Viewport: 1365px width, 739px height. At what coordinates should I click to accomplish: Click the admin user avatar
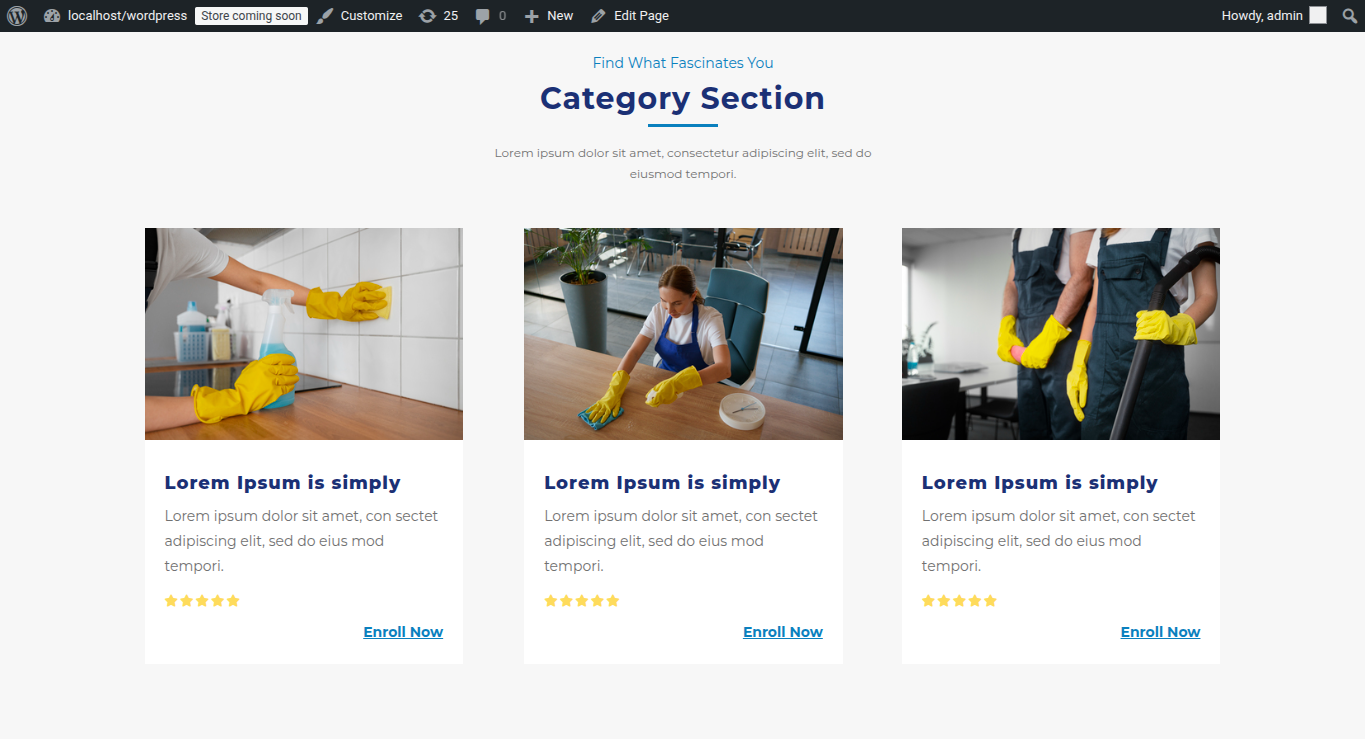pos(1318,16)
